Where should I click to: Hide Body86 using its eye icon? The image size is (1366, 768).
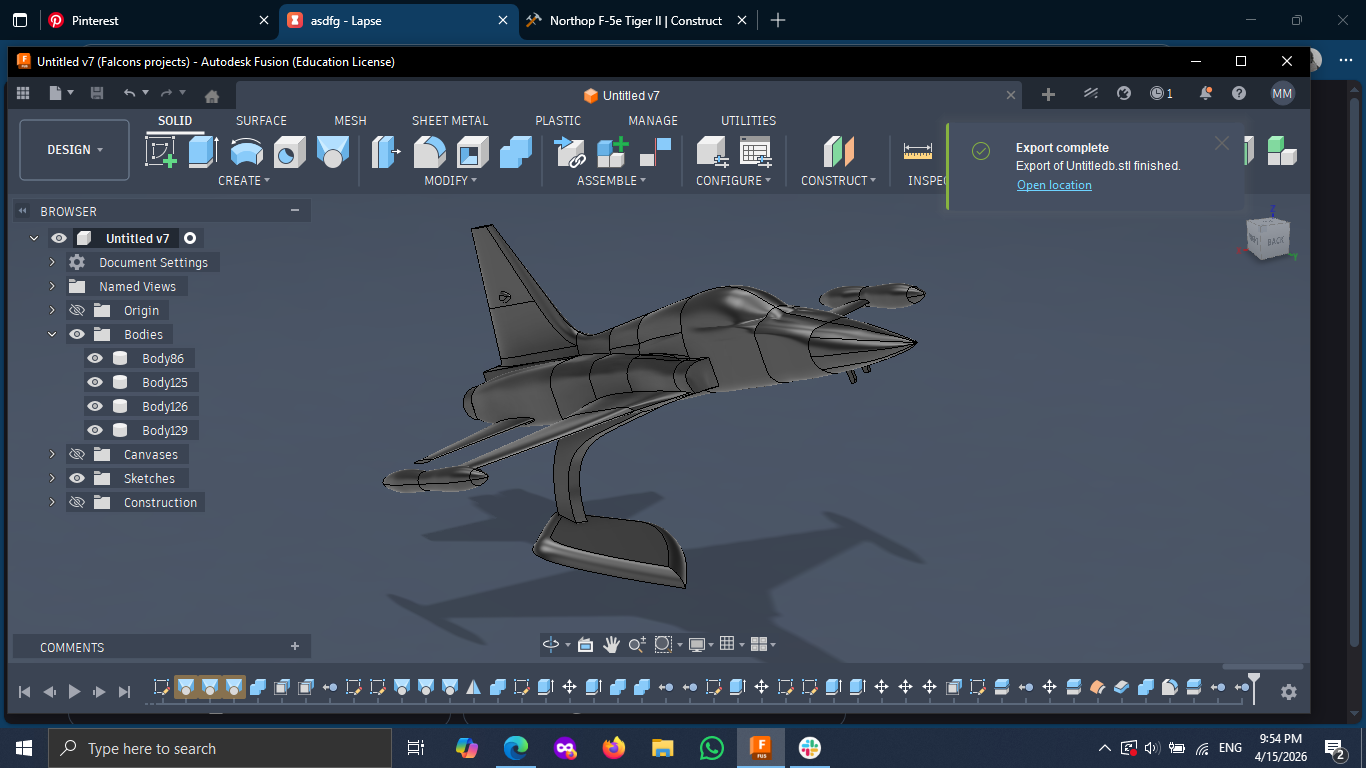(95, 358)
